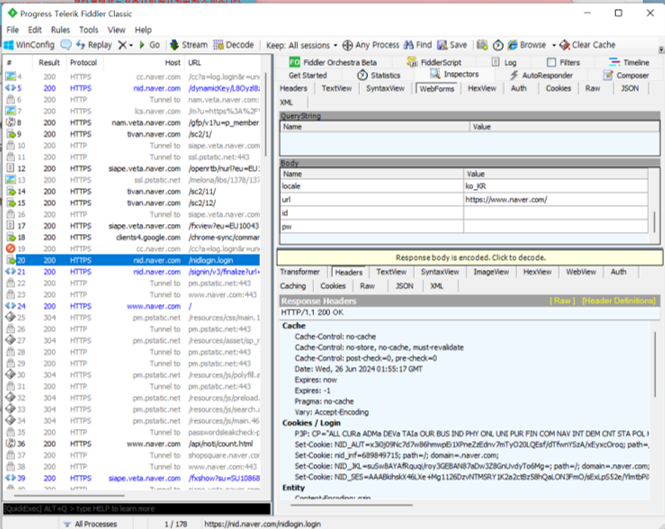
Task: Click 'Response body is encoded' decode bar
Action: tap(470, 258)
